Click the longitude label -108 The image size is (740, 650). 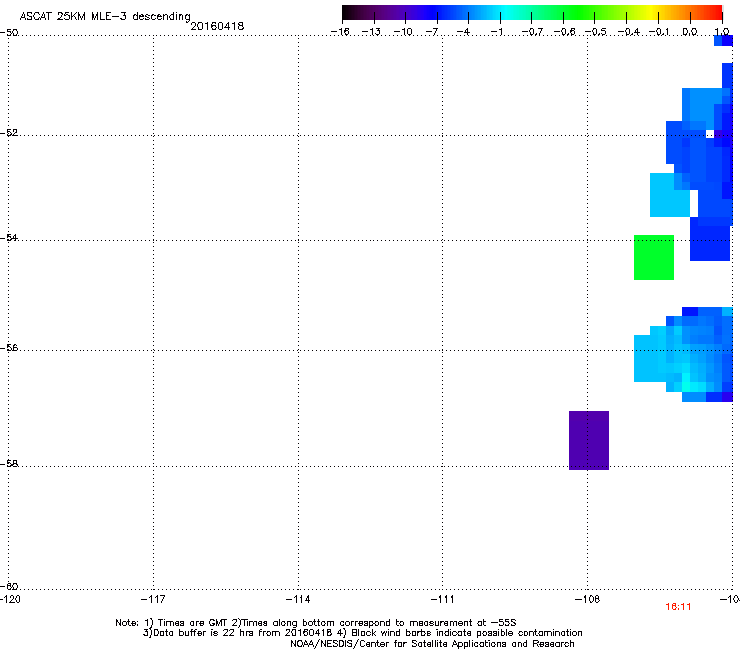[x=588, y=599]
